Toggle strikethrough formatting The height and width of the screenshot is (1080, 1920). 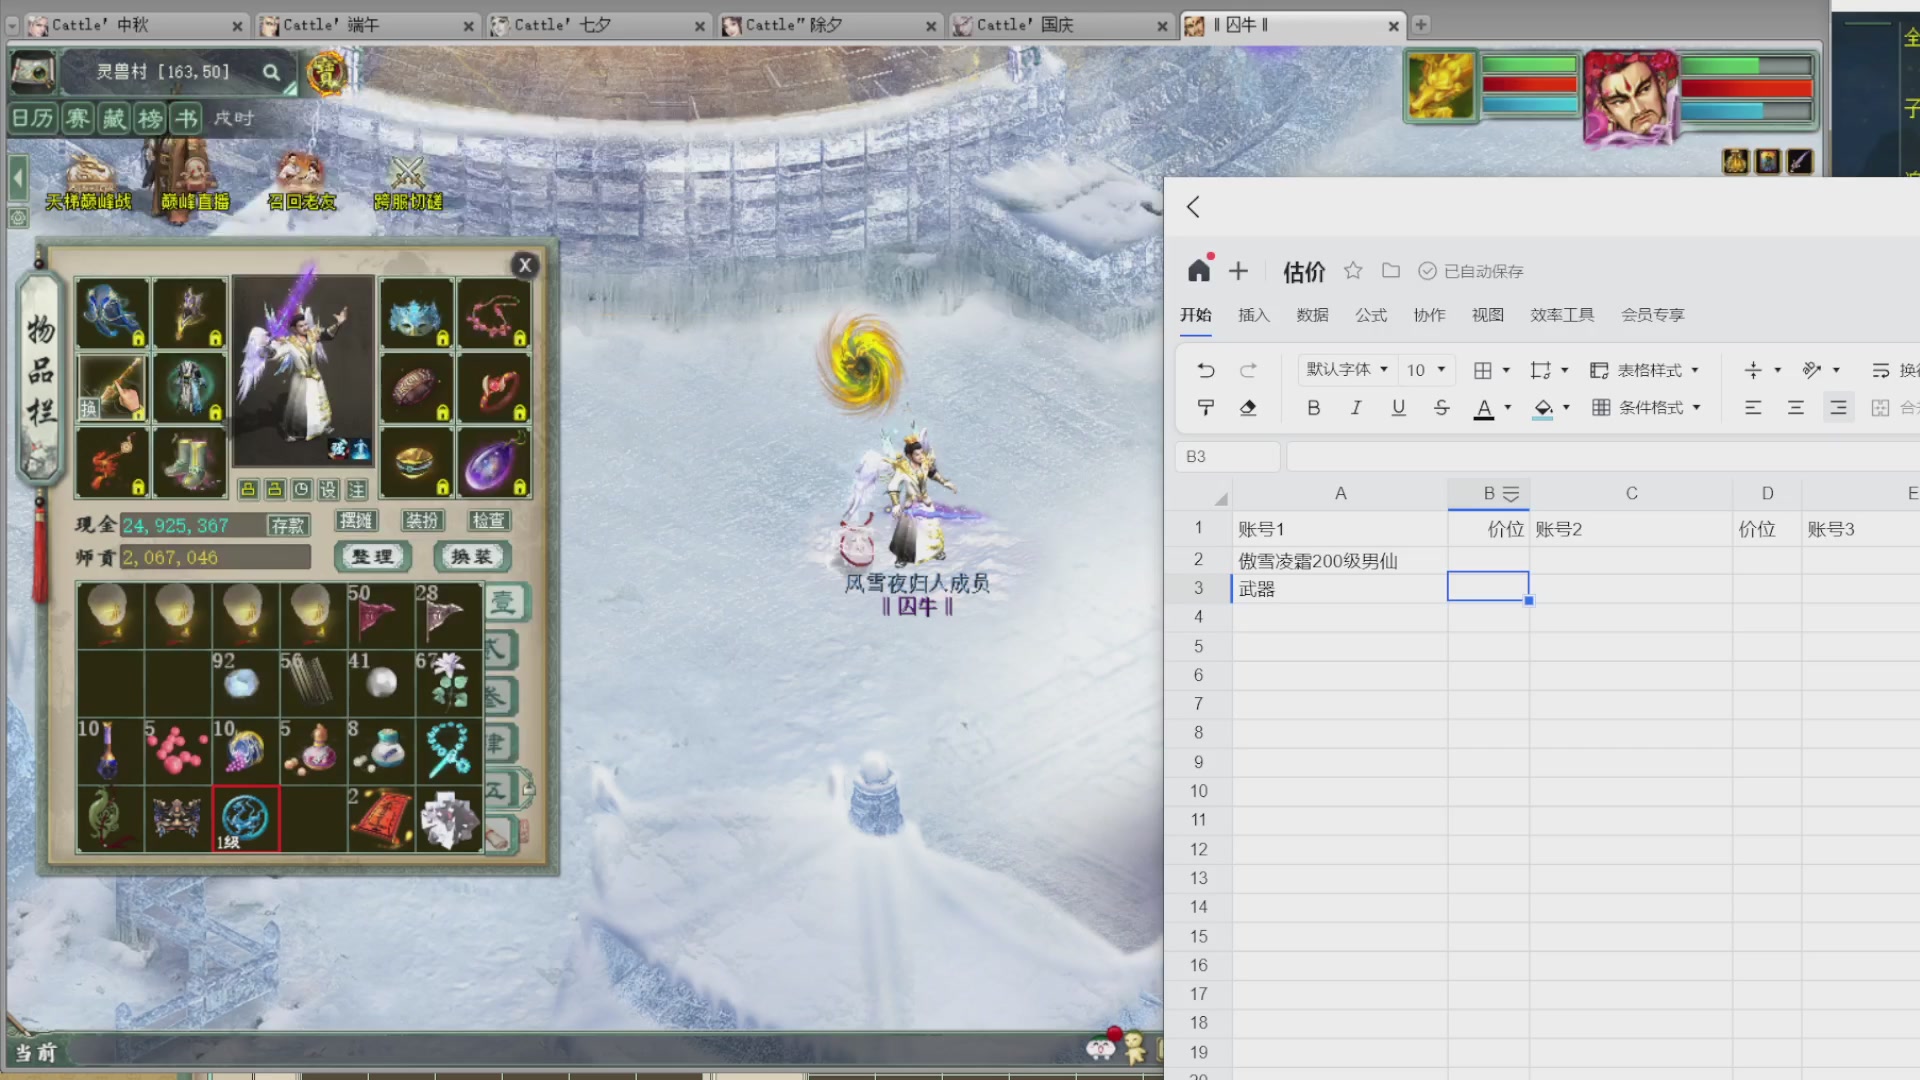[1441, 407]
